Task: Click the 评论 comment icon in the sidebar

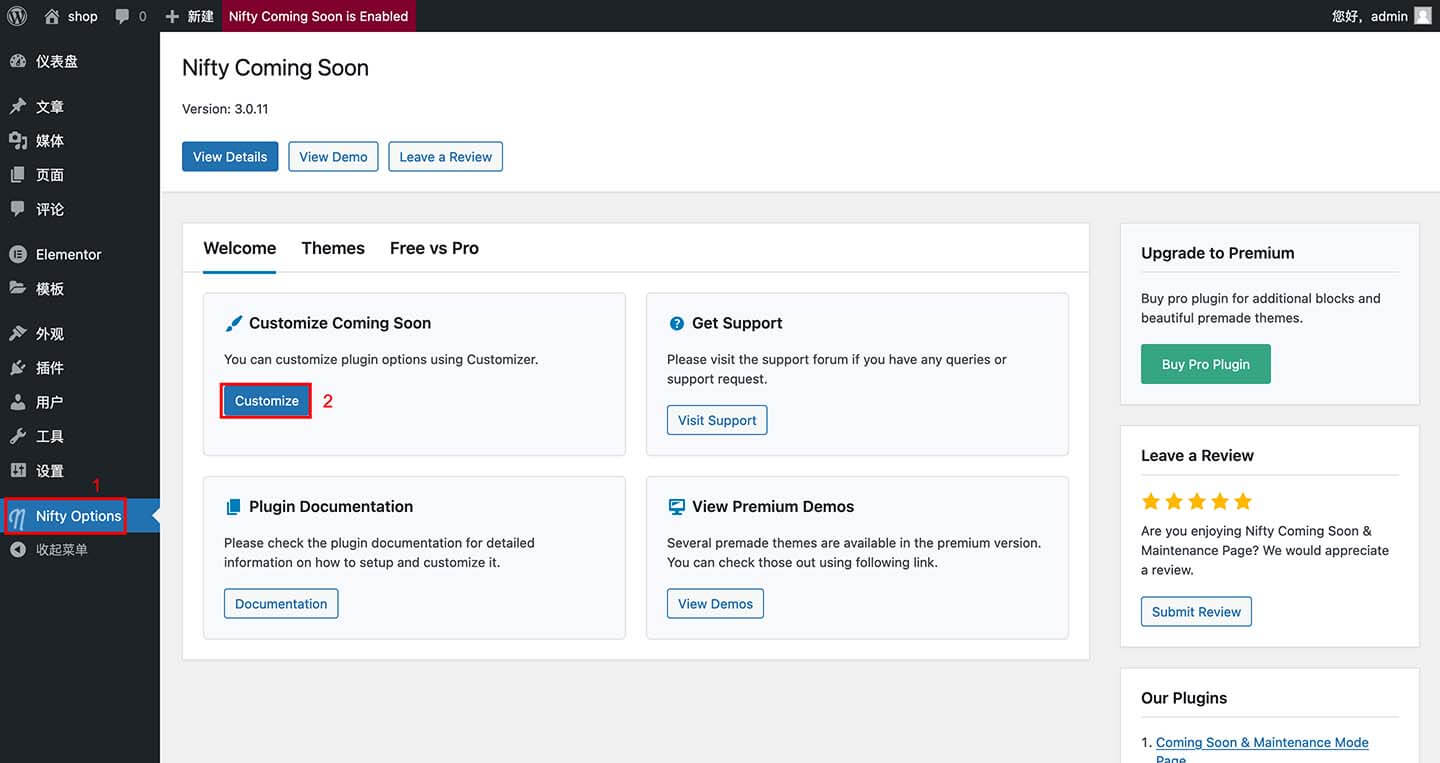Action: click(18, 209)
